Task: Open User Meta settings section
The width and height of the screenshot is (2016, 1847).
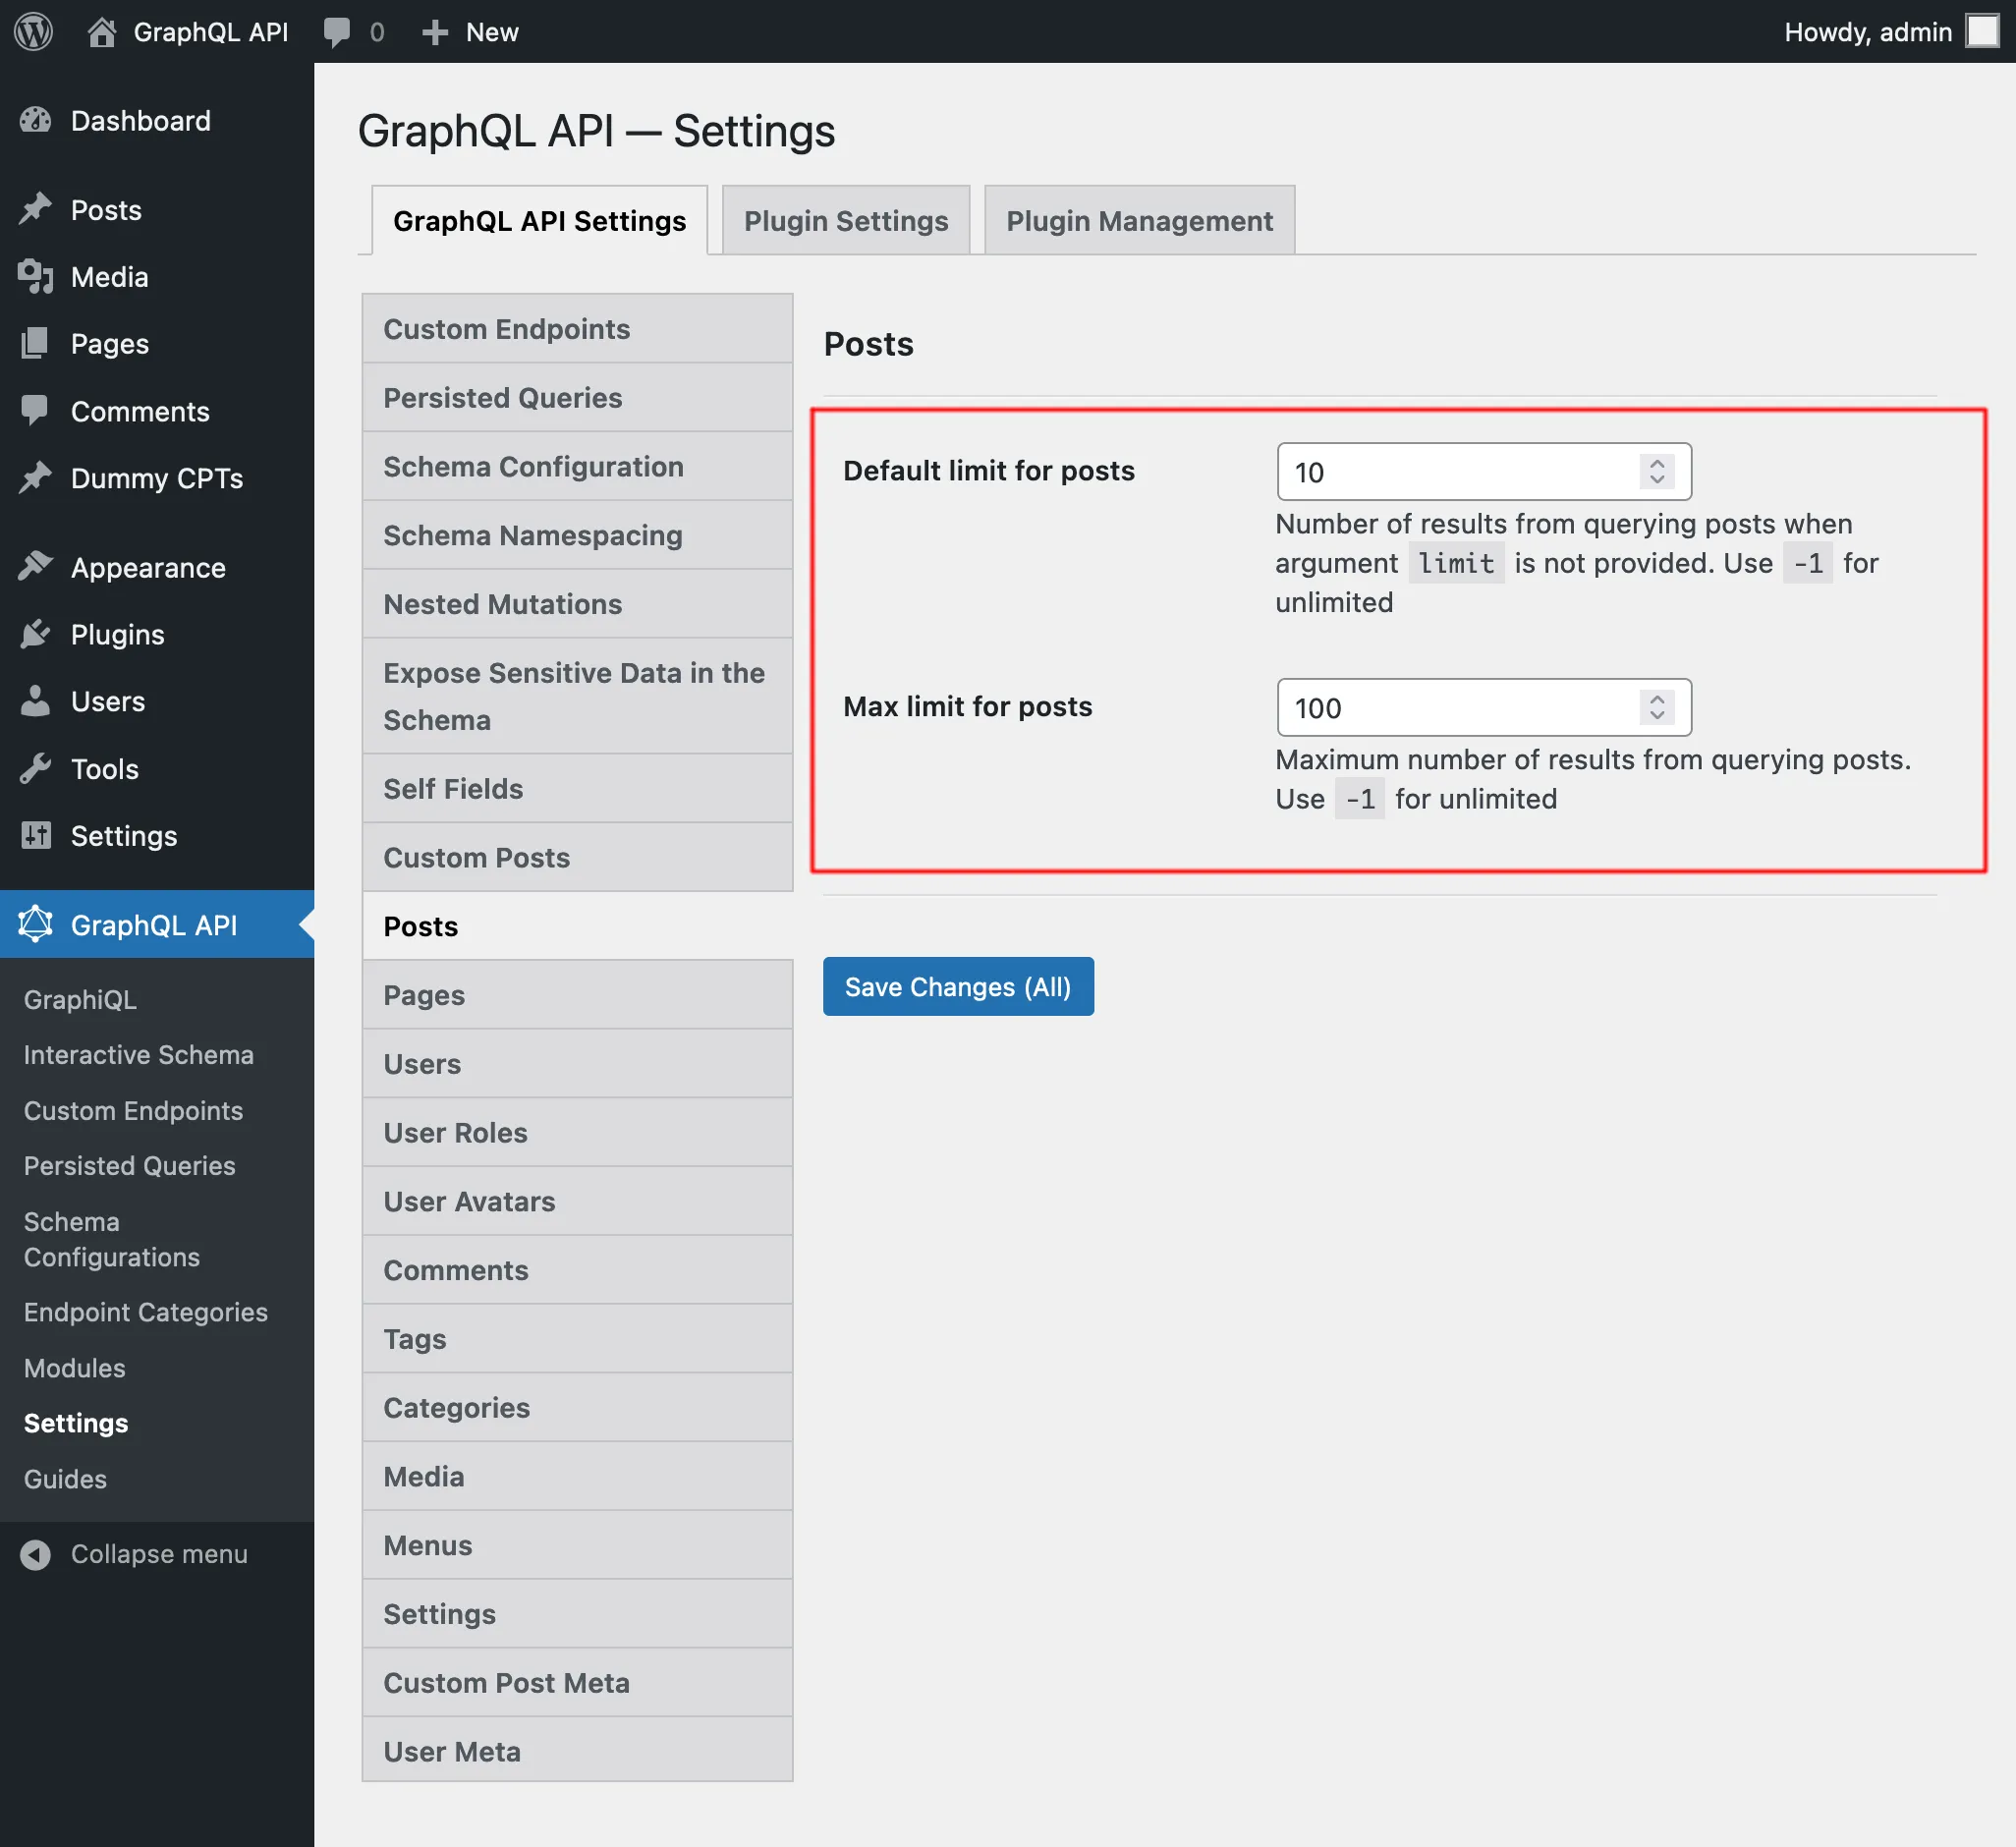Action: [x=577, y=1752]
